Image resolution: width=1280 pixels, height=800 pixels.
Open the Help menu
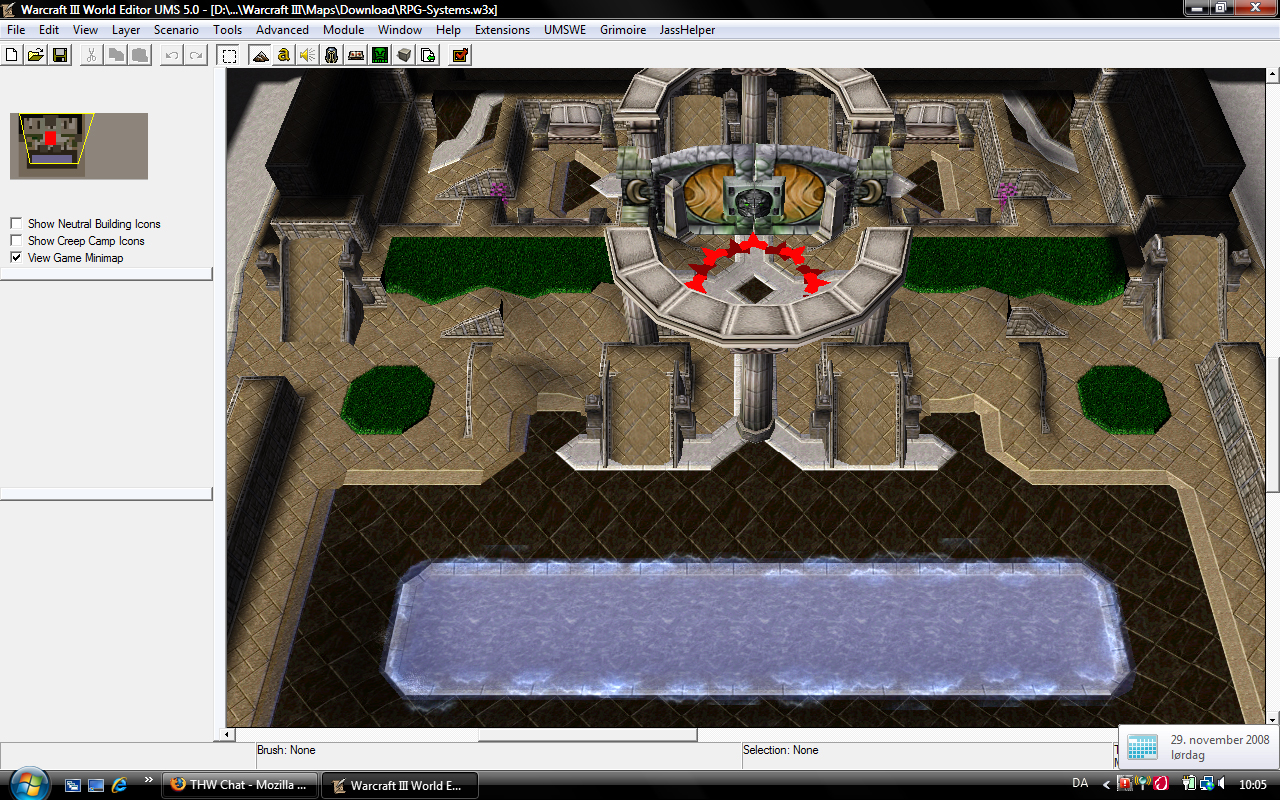(x=449, y=30)
